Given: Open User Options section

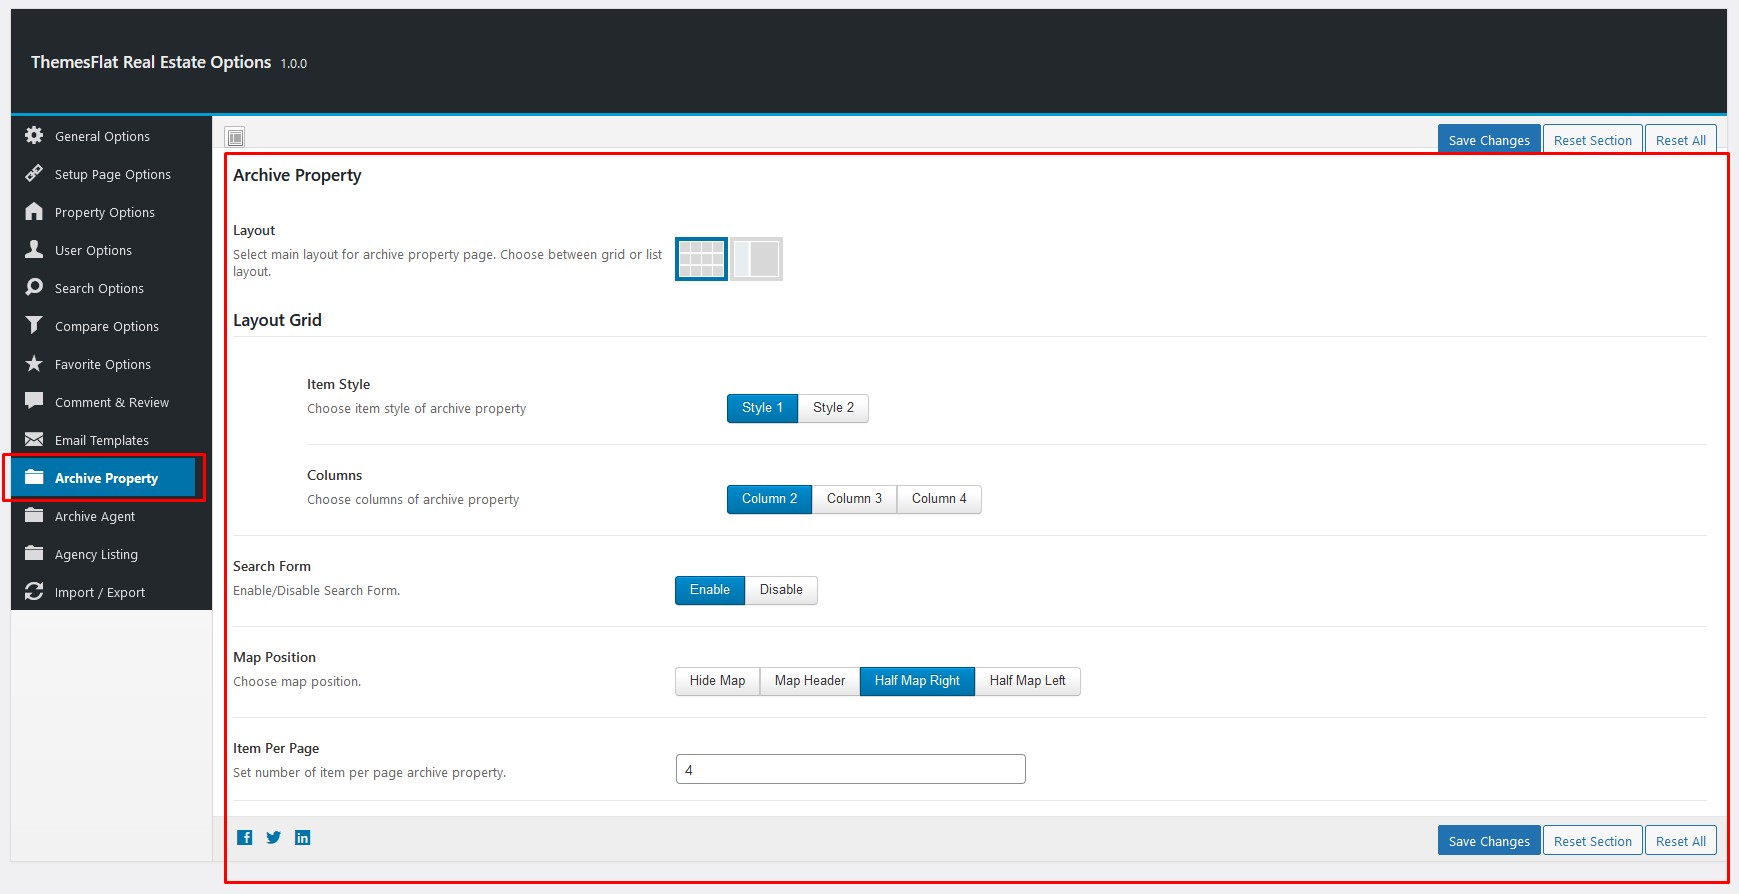Looking at the screenshot, I should coord(111,250).
